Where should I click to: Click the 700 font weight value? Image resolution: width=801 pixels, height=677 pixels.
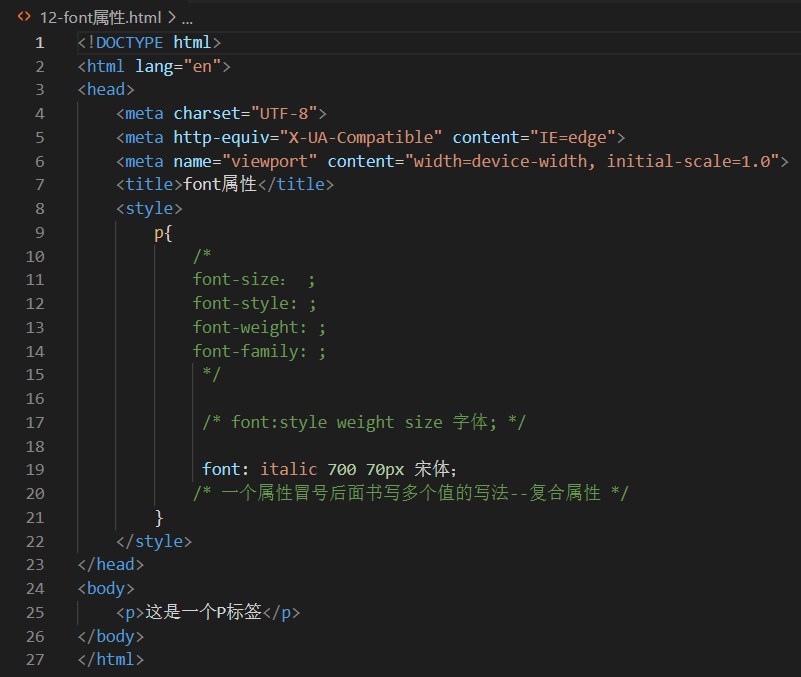point(341,470)
